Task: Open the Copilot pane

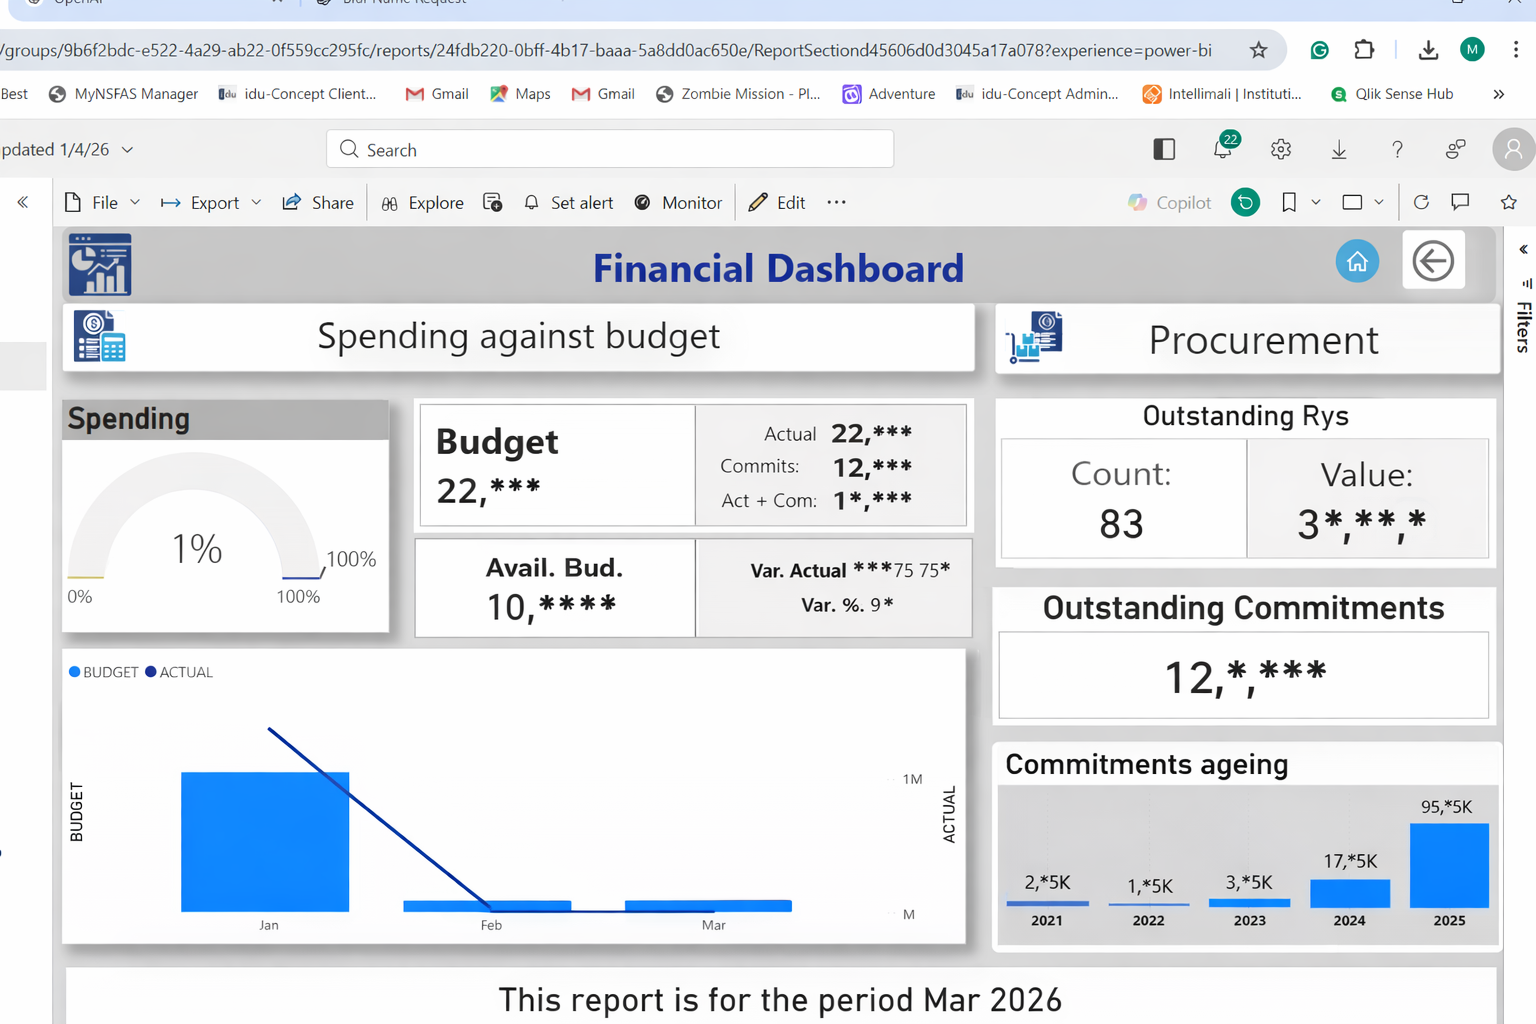Action: click(x=1168, y=202)
